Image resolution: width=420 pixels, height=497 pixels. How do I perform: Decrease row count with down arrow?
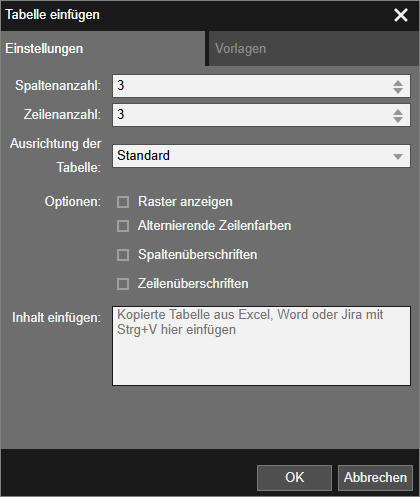(x=398, y=120)
